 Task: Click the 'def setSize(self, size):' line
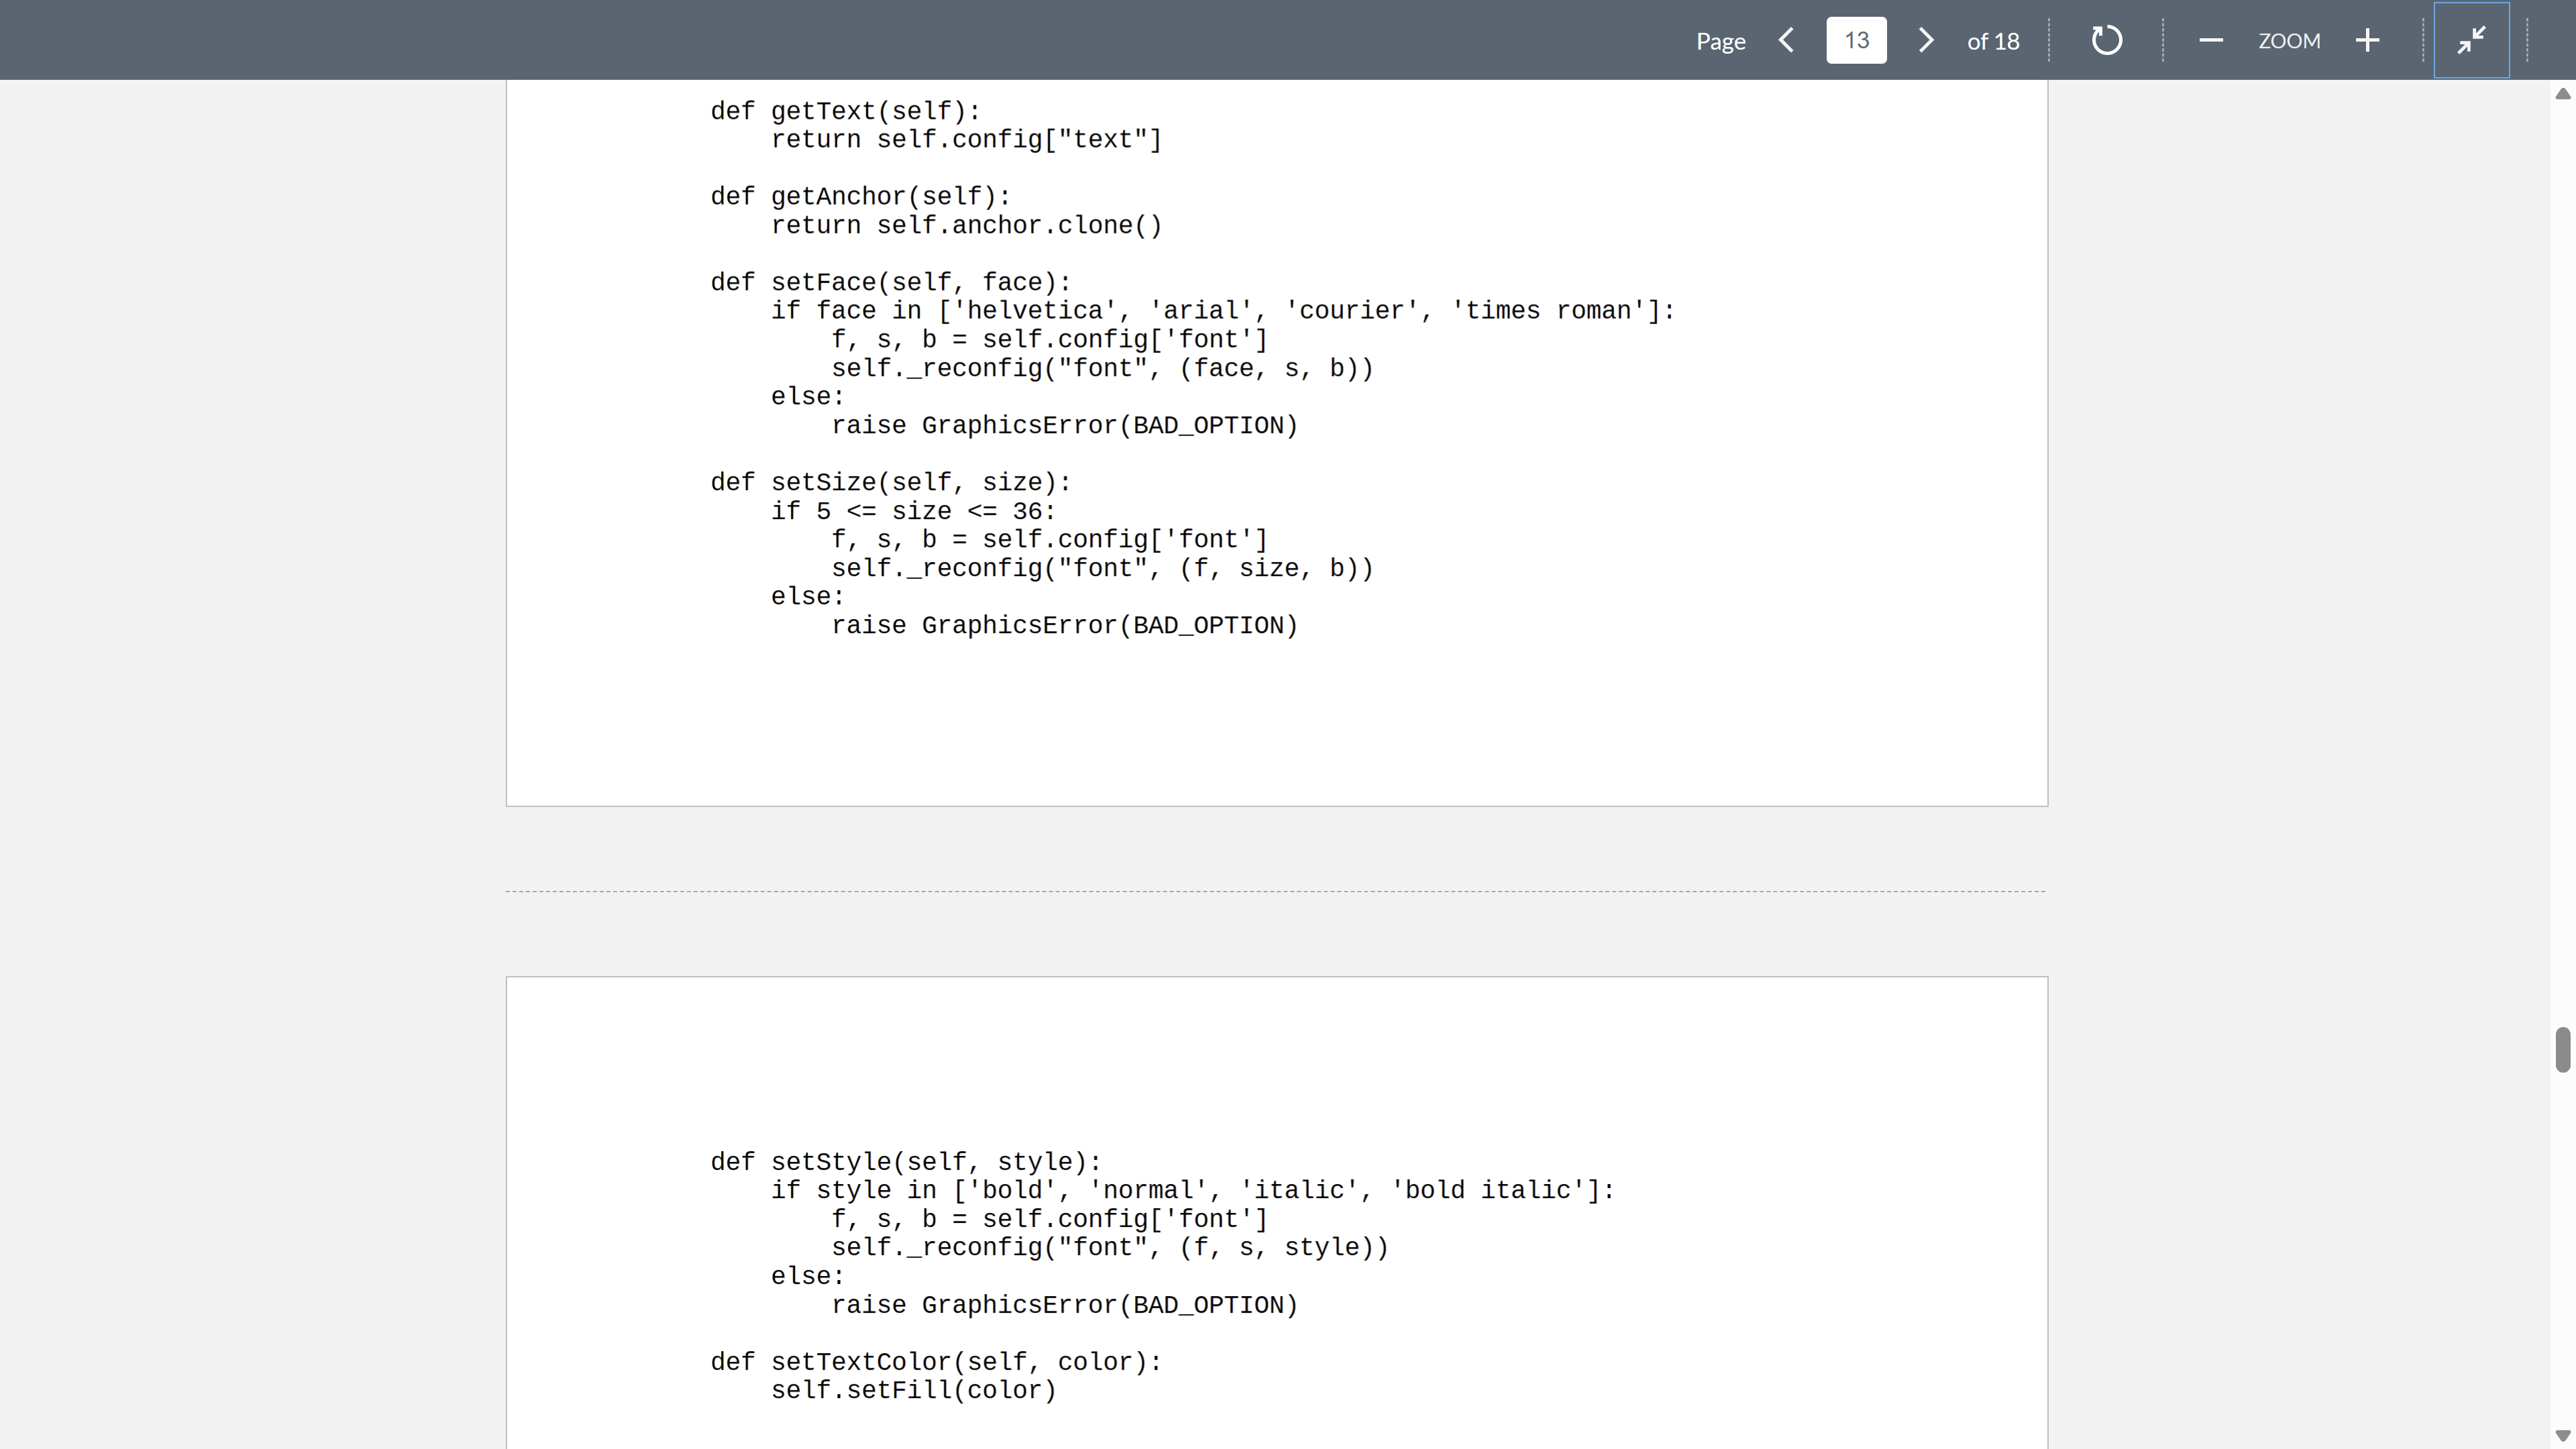click(890, 483)
